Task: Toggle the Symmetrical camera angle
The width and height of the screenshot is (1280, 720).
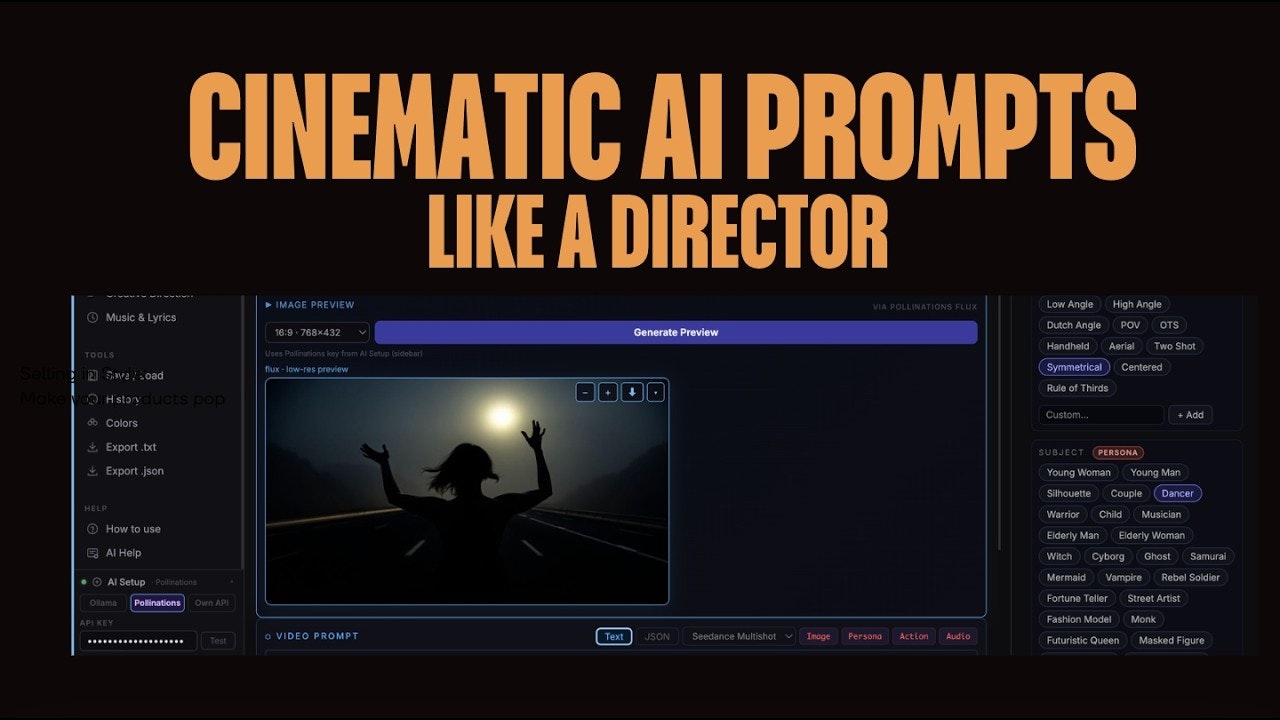Action: pyautogui.click(x=1074, y=367)
